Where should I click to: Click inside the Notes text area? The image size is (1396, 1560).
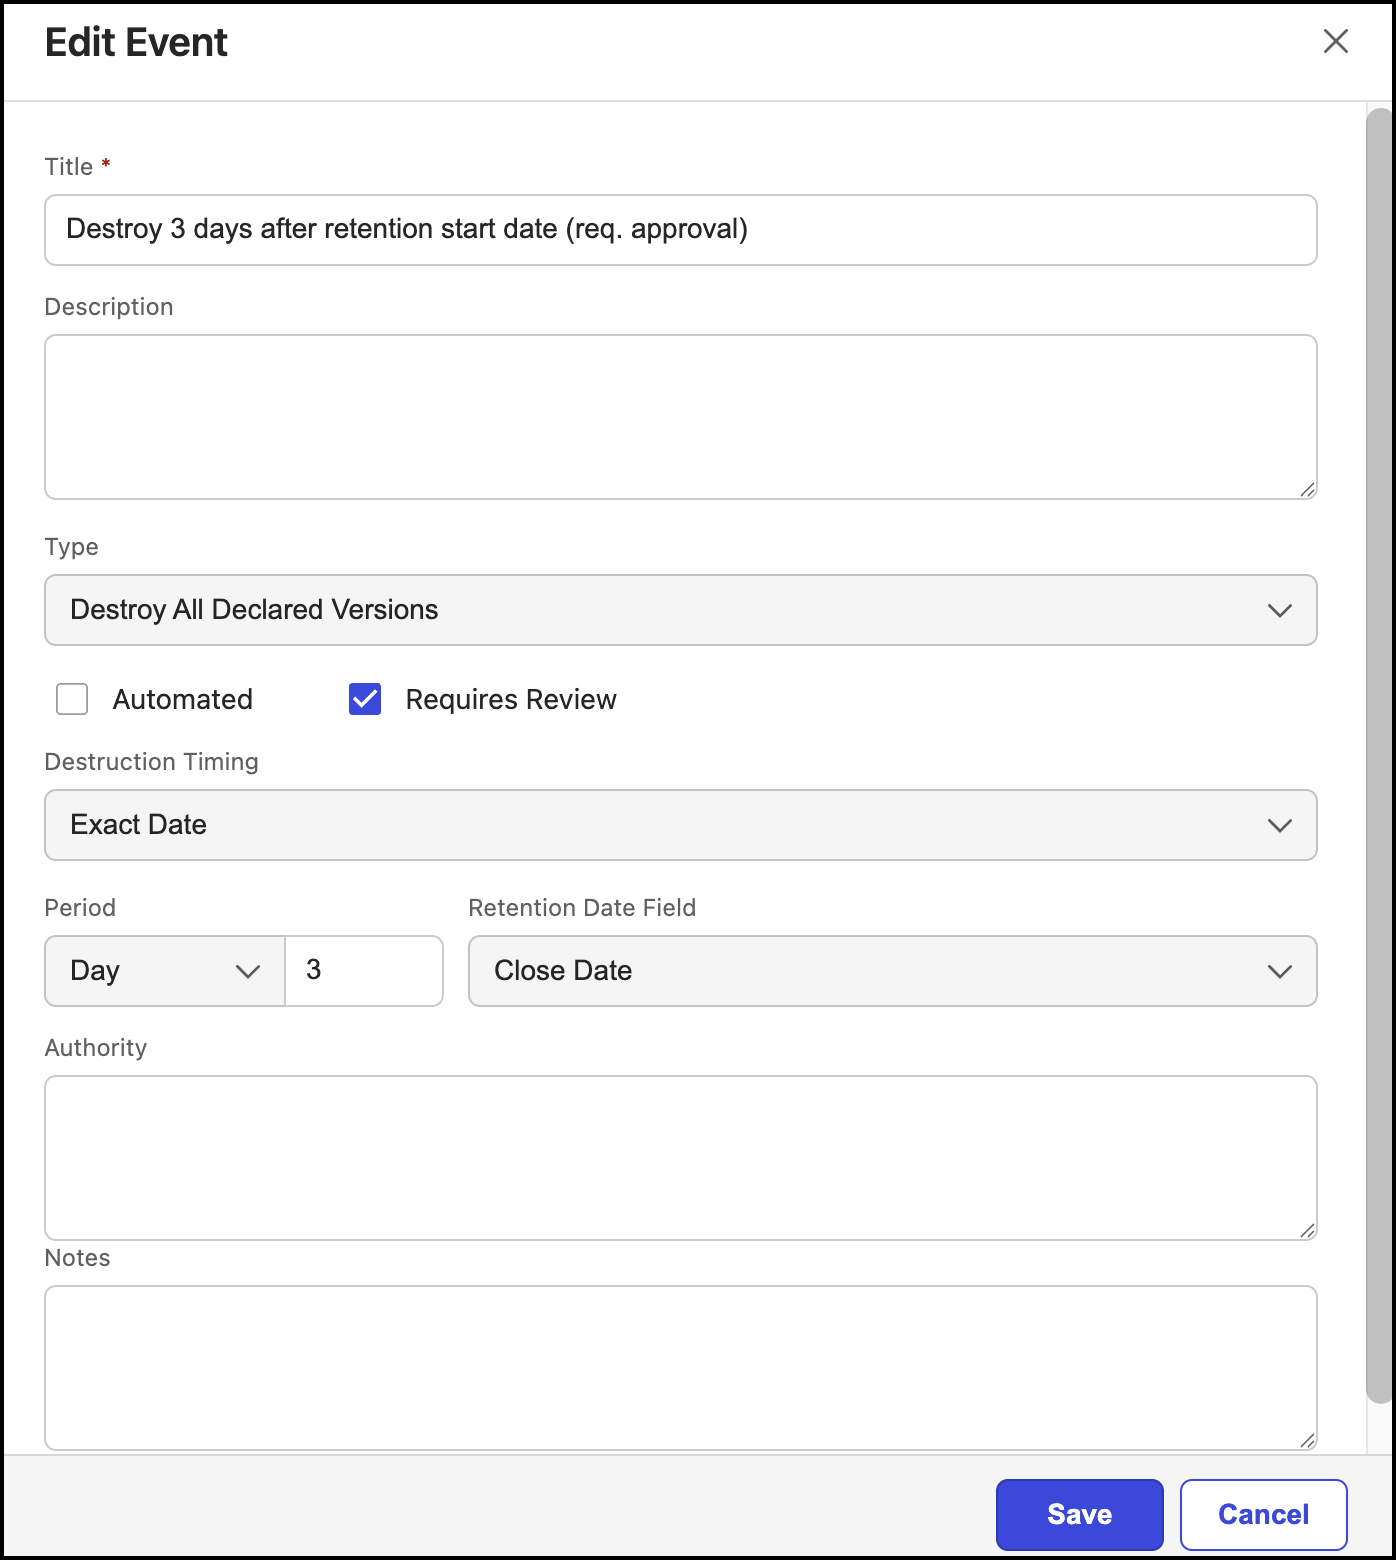point(680,1367)
